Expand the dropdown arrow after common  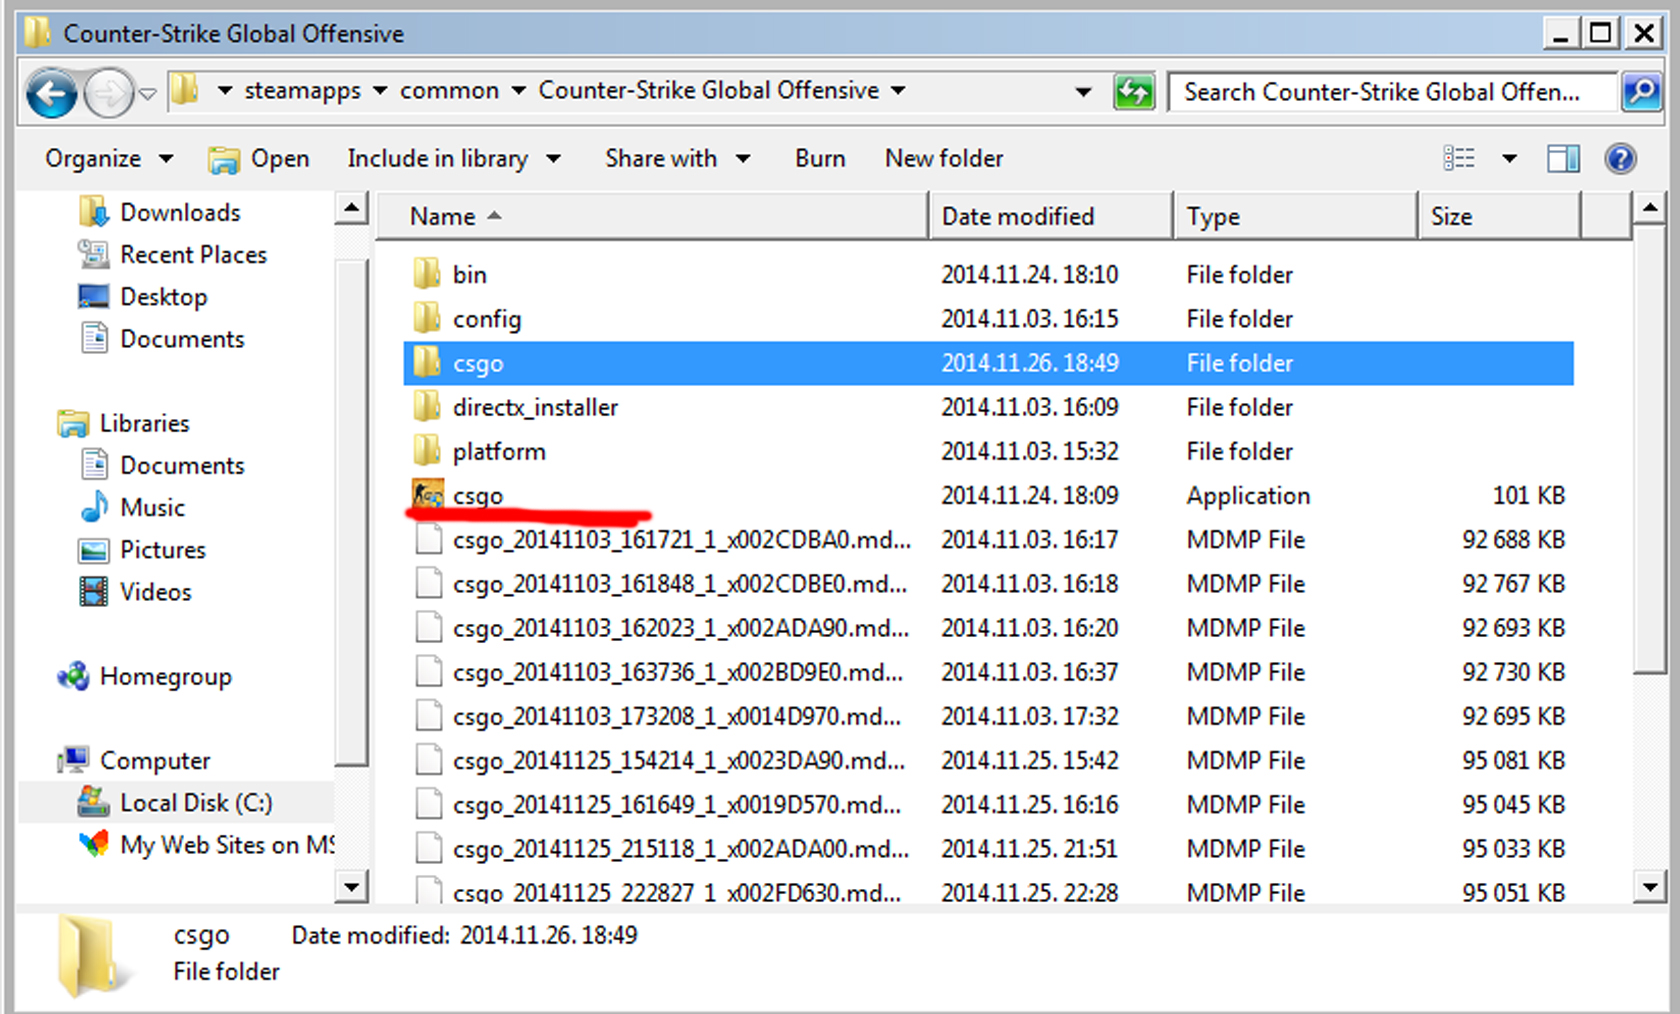point(518,91)
